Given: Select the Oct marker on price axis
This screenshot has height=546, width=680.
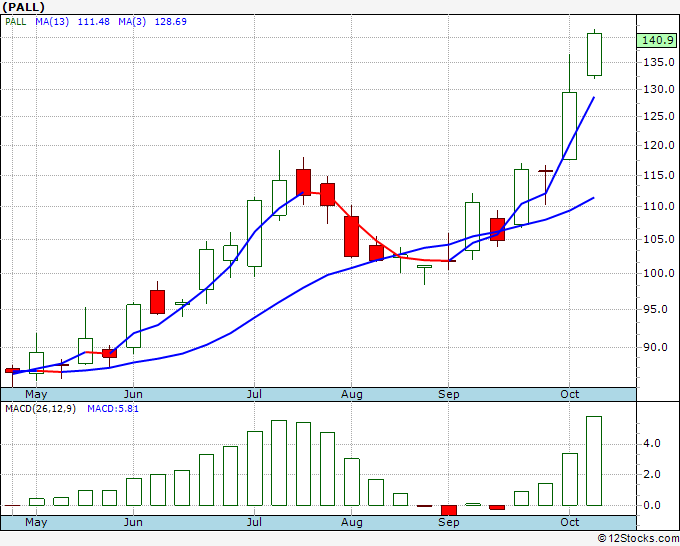Looking at the screenshot, I should pyautogui.click(x=569, y=394).
